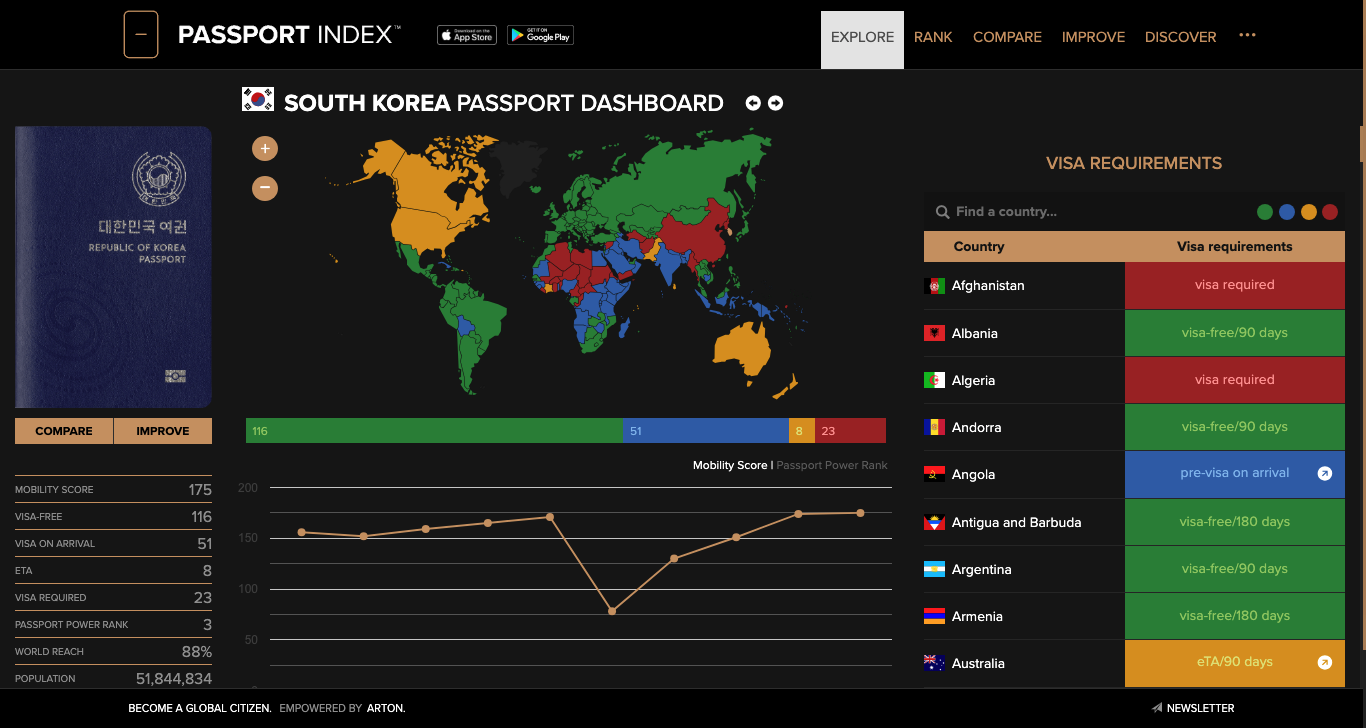Click the Arton link in footer

pos(385,708)
